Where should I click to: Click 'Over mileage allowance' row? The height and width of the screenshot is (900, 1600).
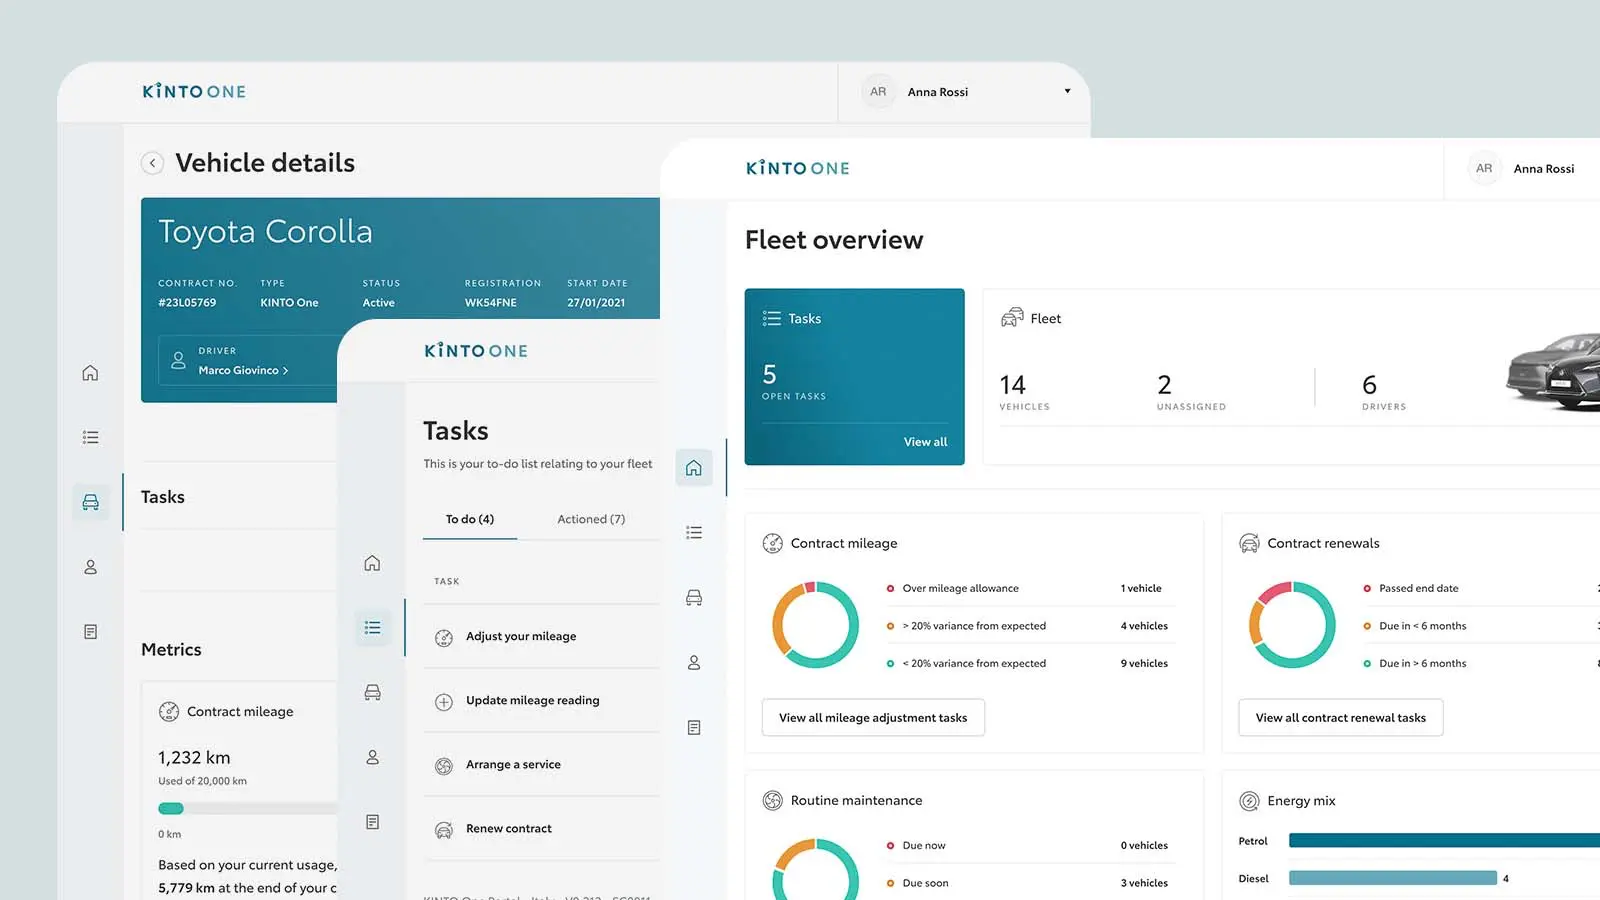(1030, 588)
